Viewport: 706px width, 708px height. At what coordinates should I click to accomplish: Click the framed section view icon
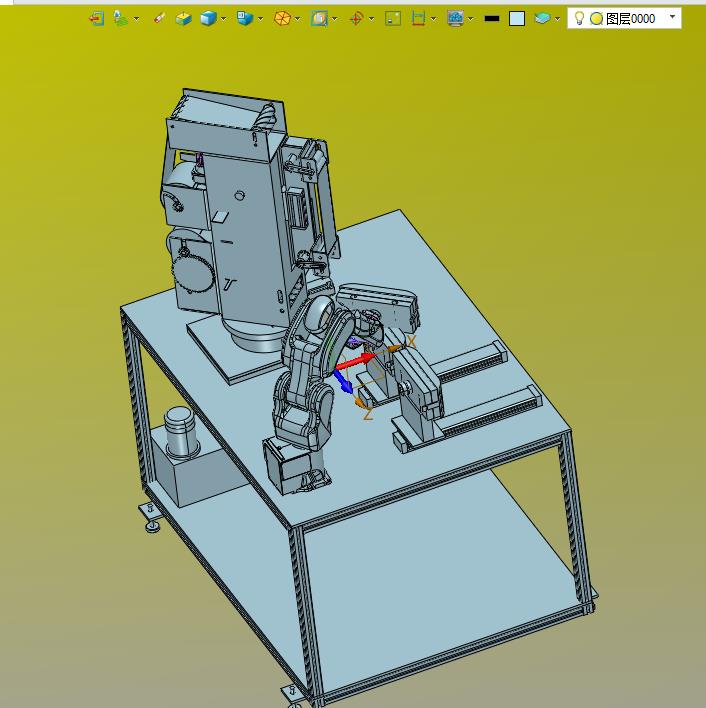coord(319,19)
